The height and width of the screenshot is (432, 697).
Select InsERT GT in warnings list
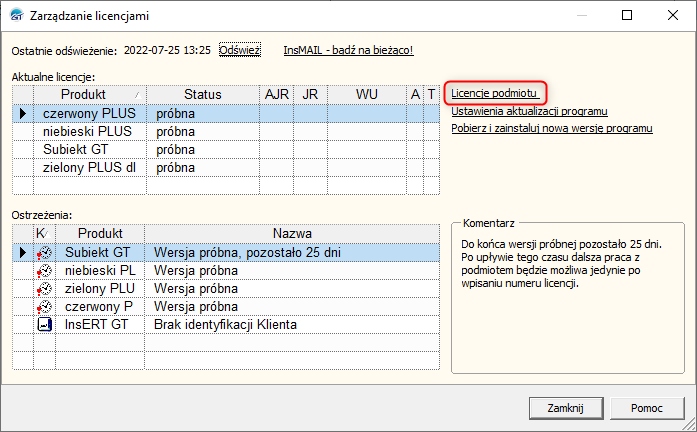96,324
